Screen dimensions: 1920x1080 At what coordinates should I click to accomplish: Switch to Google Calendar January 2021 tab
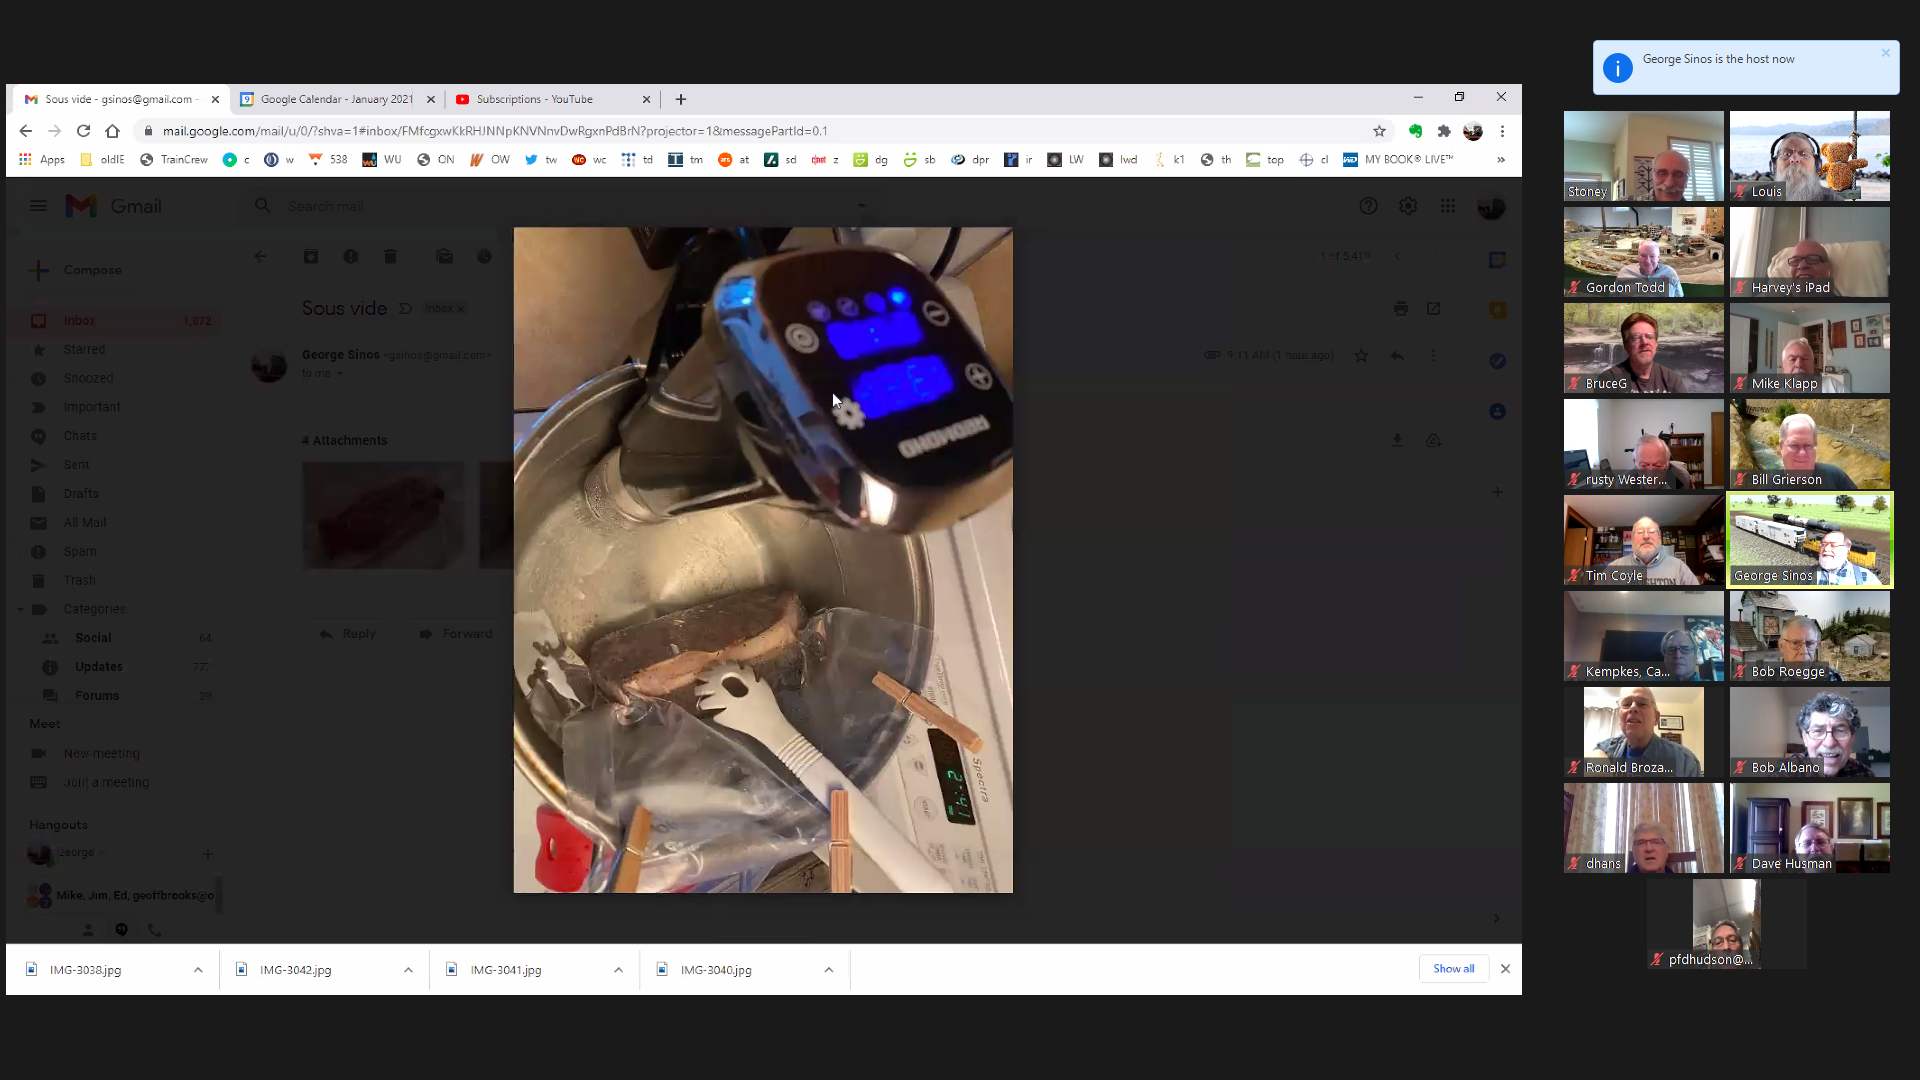point(336,99)
